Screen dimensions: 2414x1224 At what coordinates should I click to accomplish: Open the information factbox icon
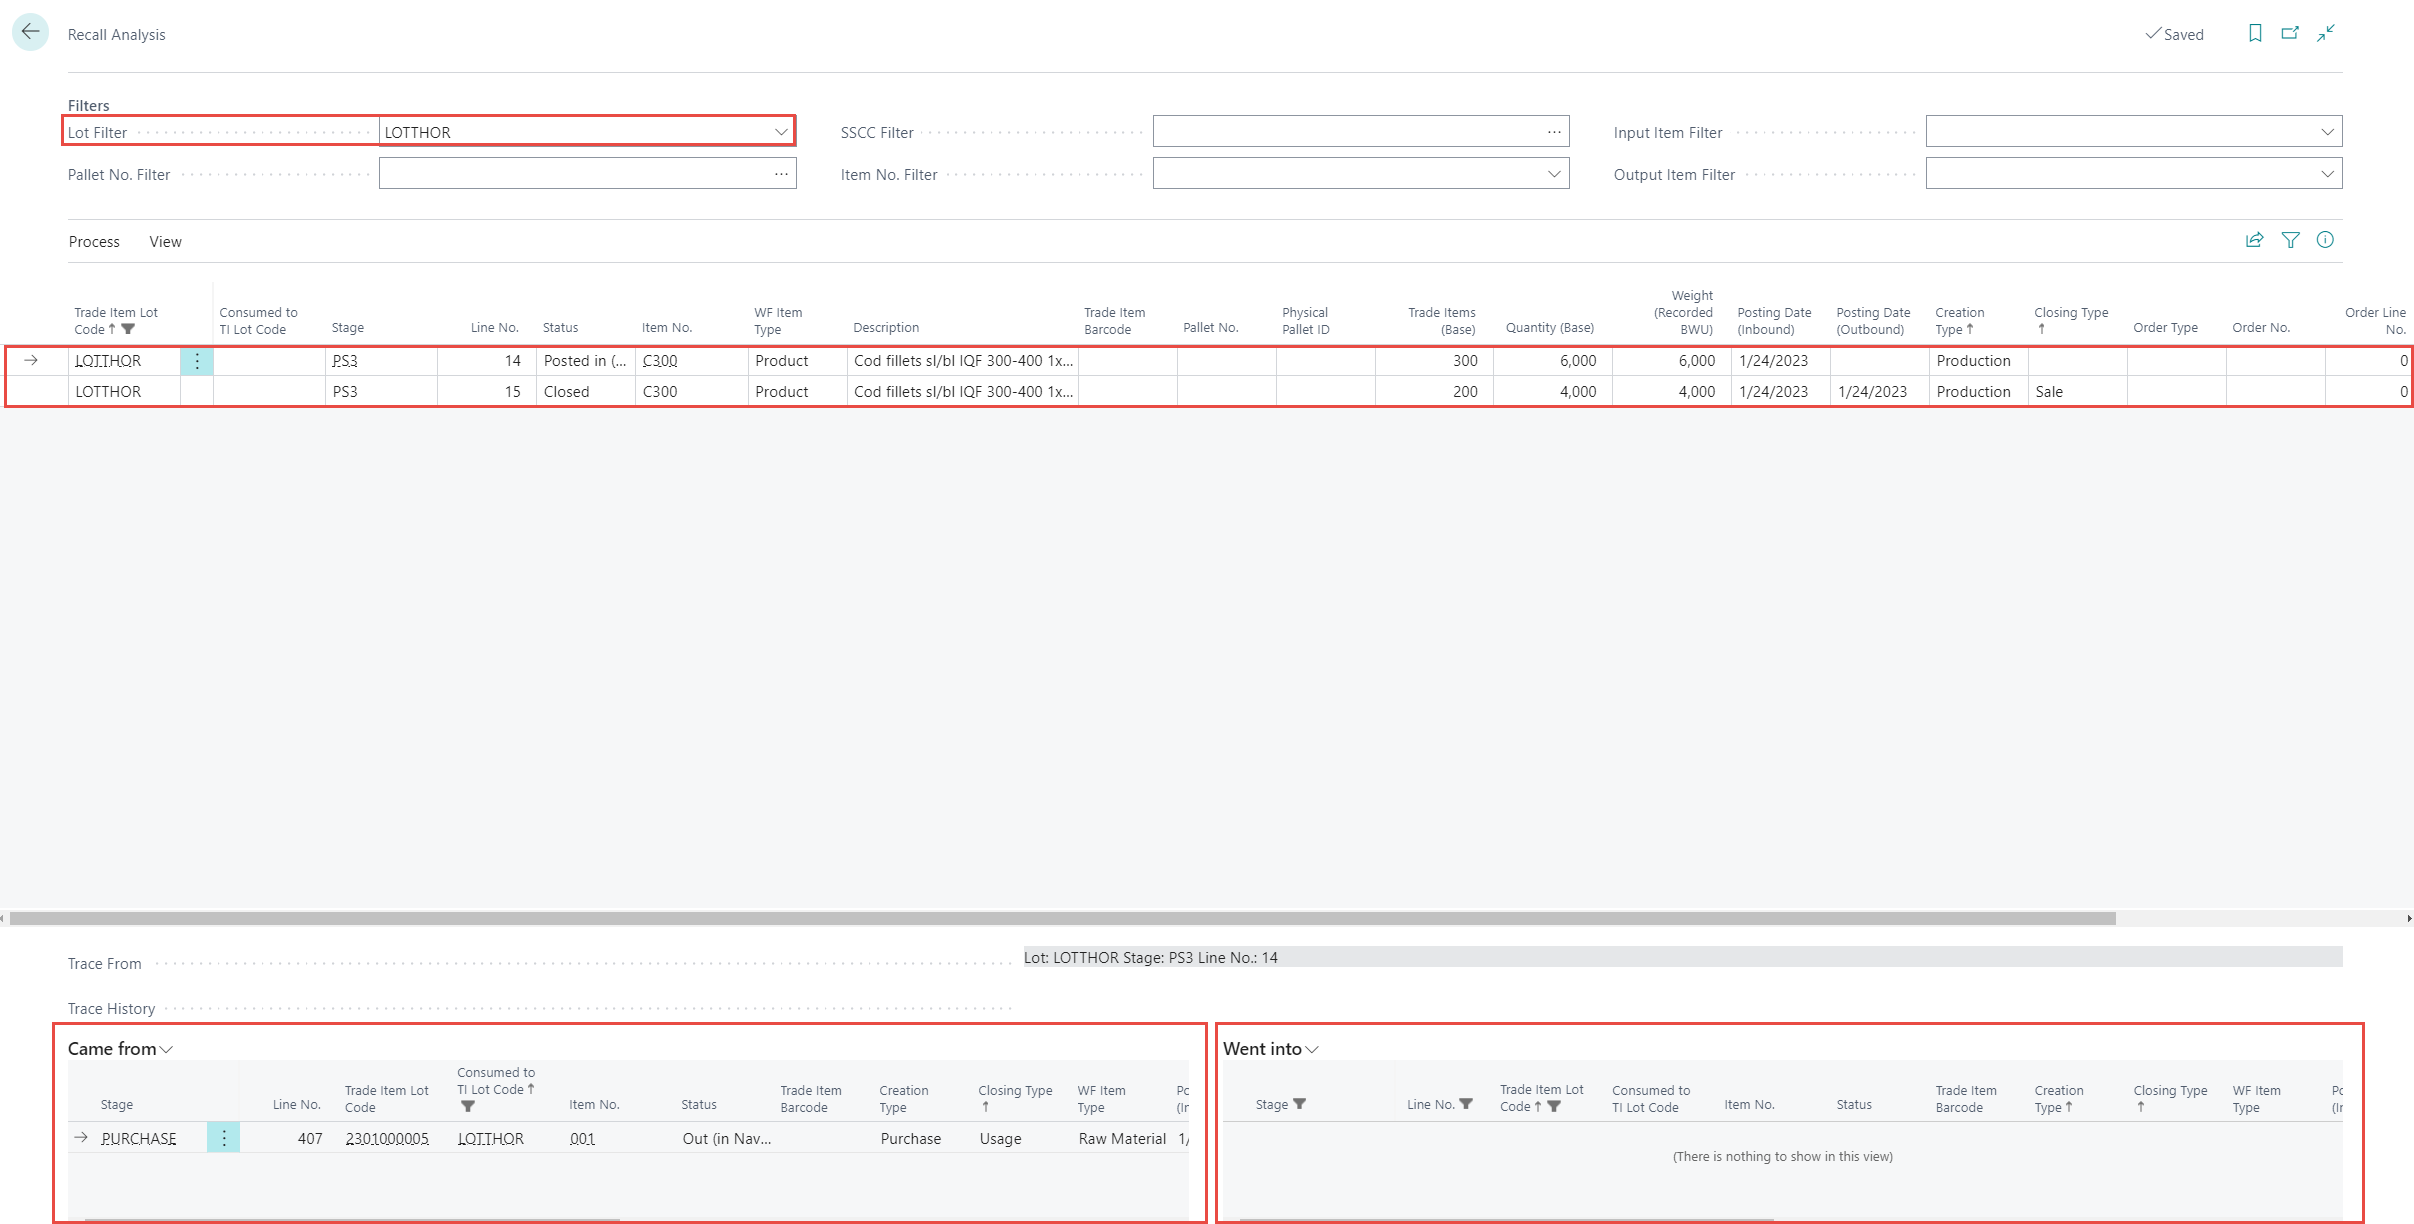(2325, 240)
